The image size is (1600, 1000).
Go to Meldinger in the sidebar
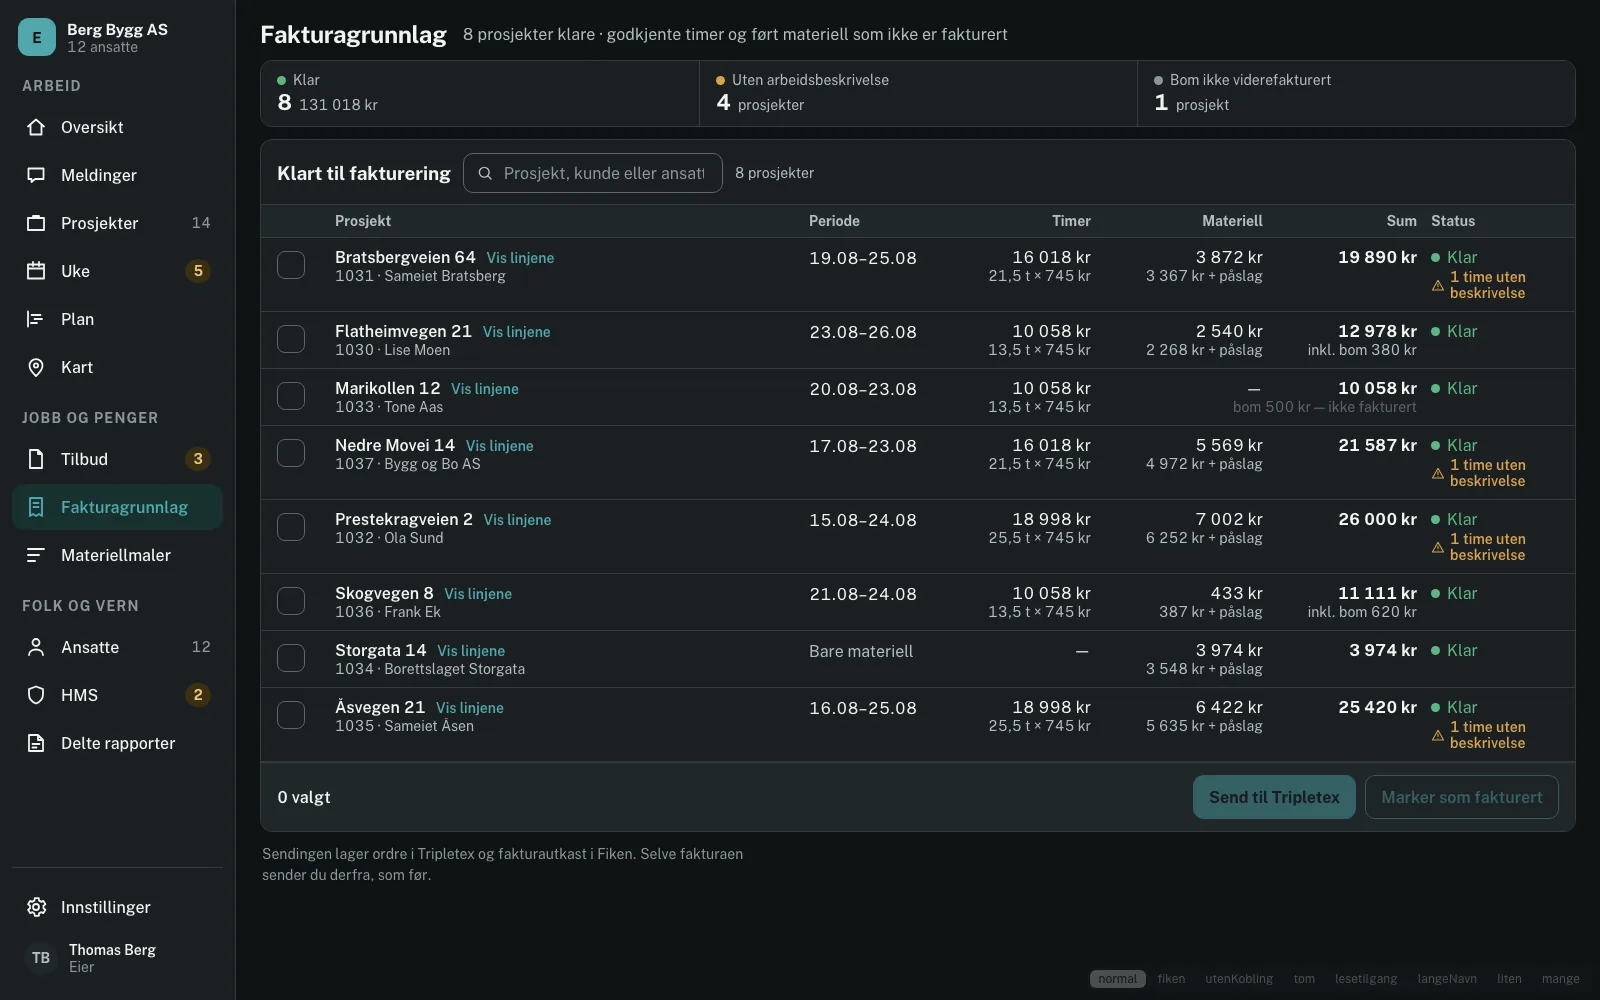(x=117, y=175)
